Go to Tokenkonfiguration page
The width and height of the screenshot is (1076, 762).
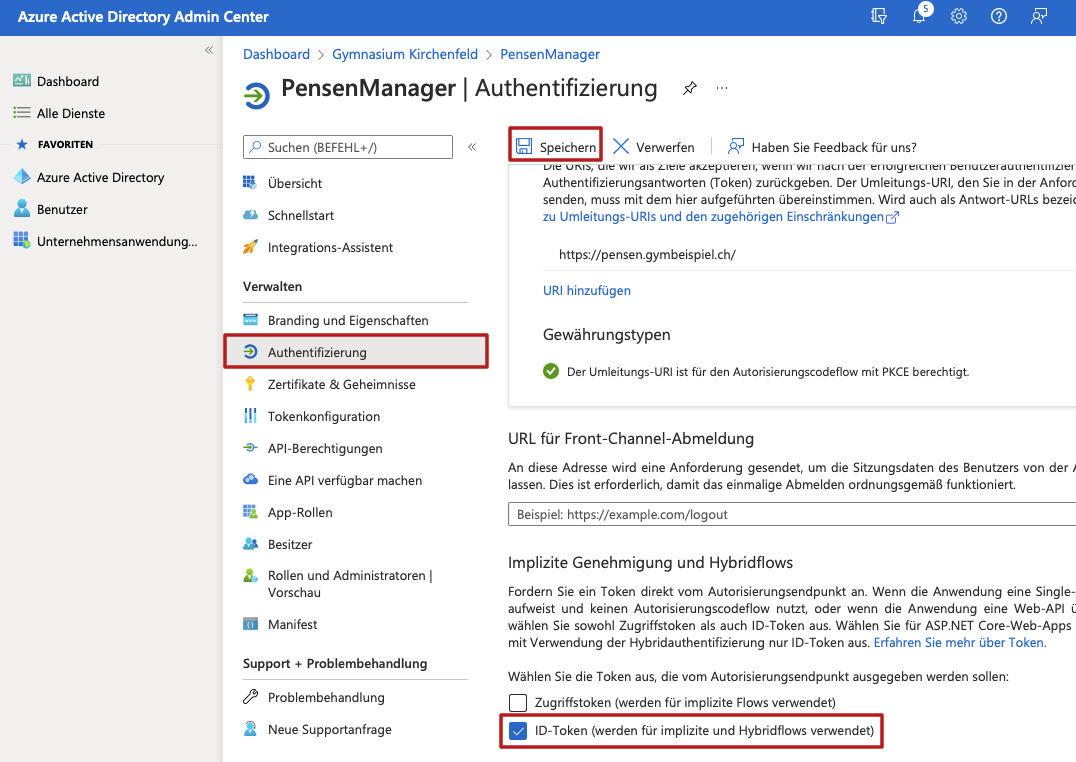pos(324,416)
